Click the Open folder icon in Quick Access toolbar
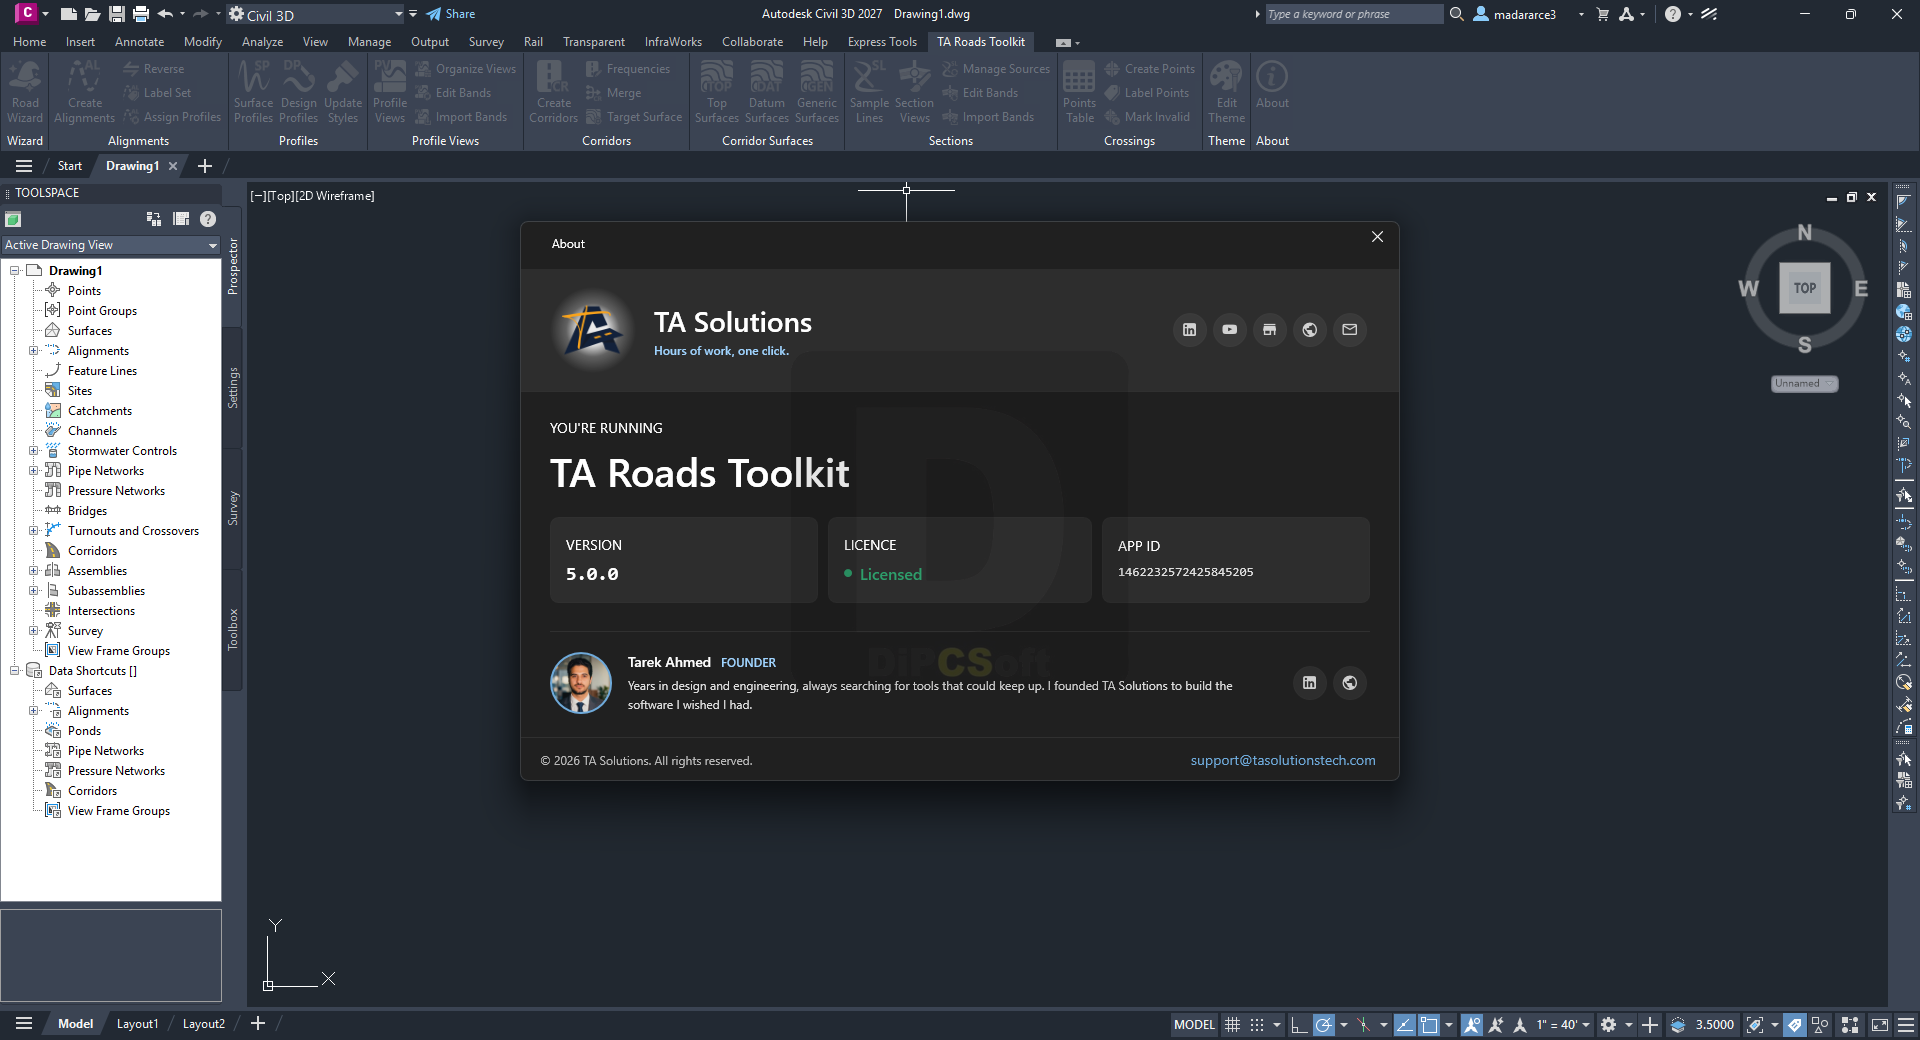 coord(92,14)
